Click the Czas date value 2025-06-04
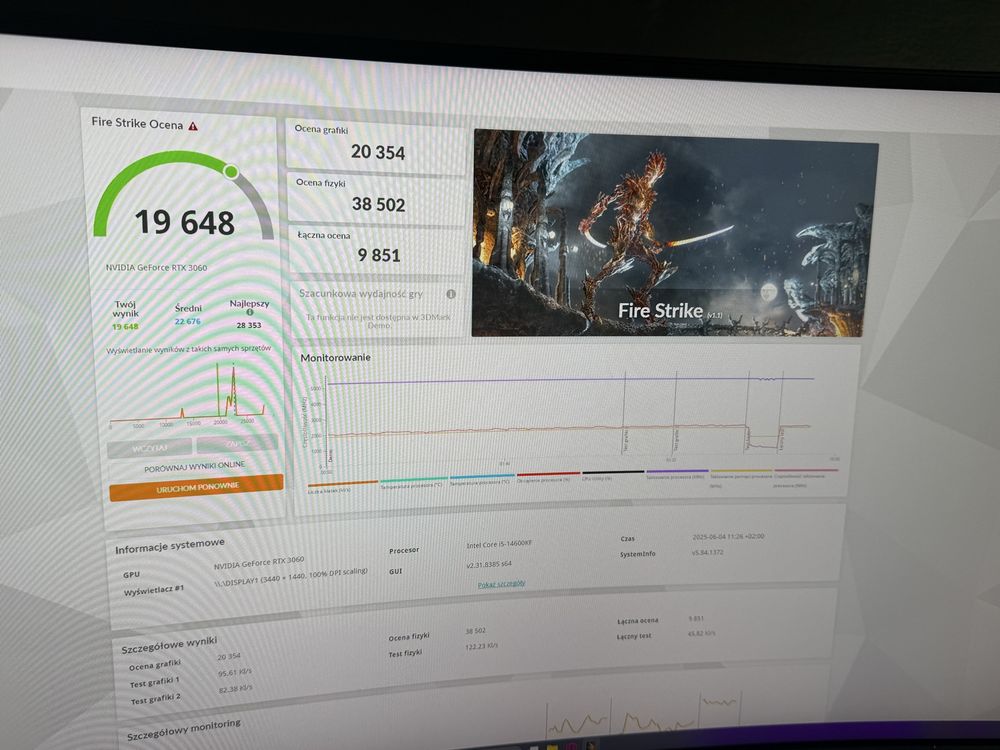 [728, 537]
